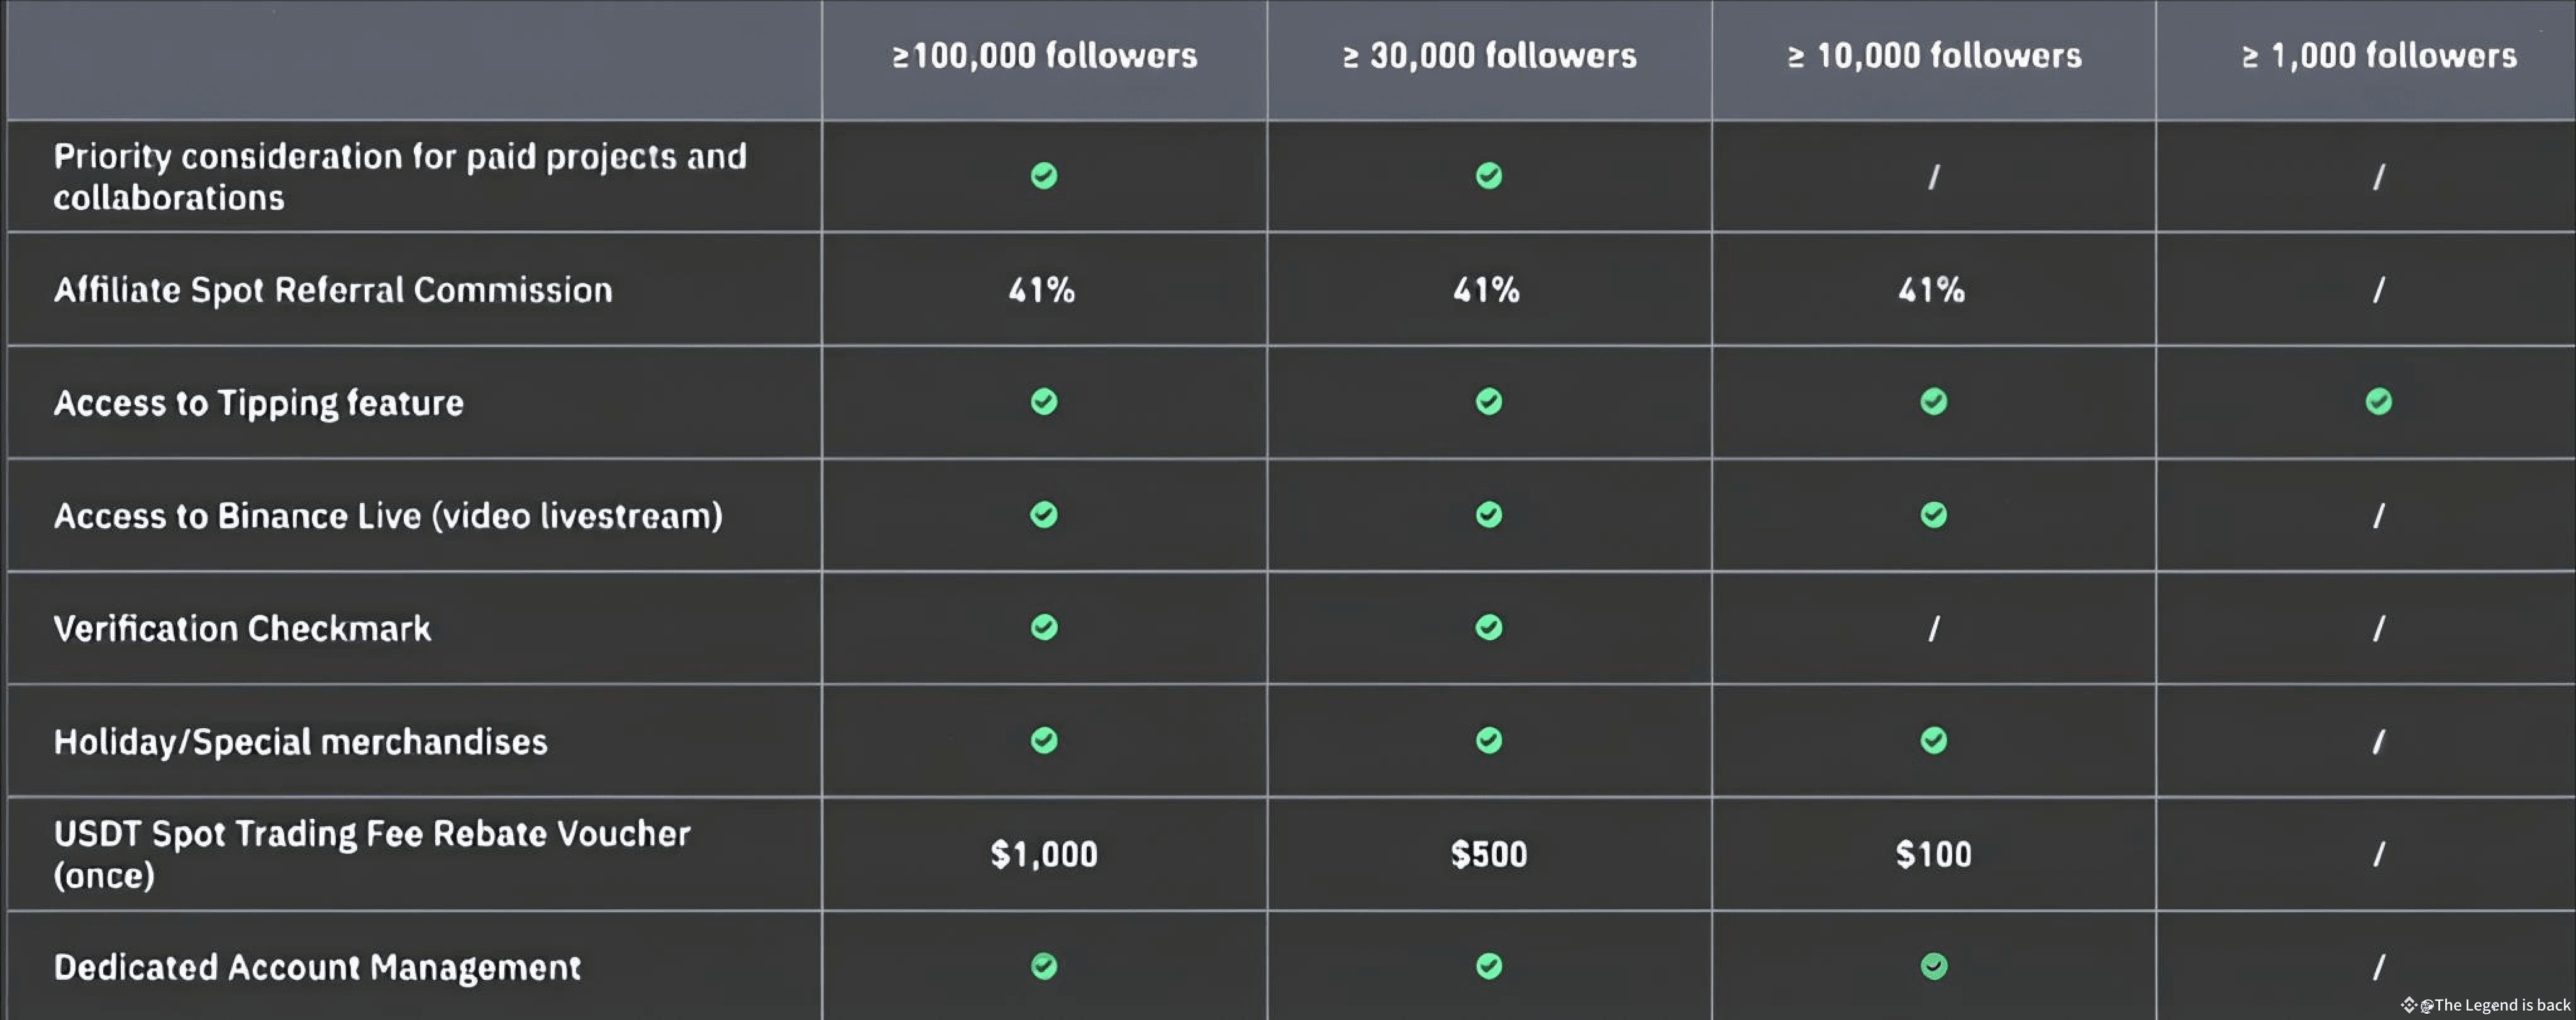Click Verification Checkmark tick under 100,000 followers
The image size is (2576, 1020).
pyautogui.click(x=1044, y=627)
